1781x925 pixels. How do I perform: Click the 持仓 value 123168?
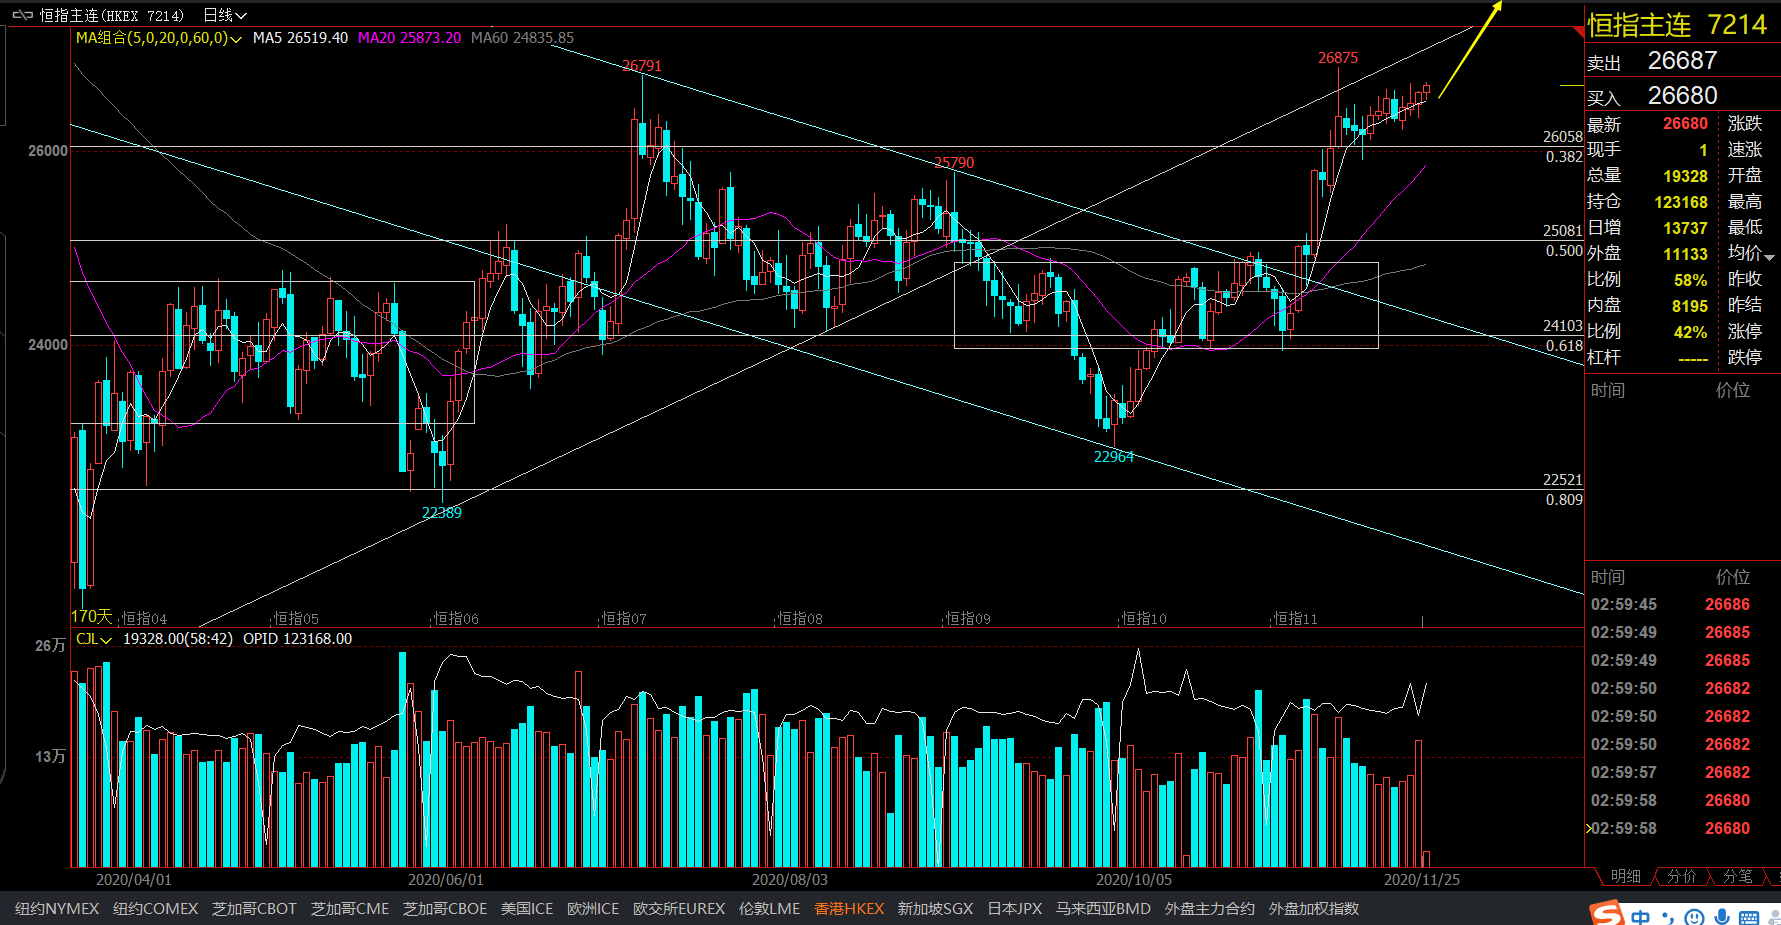[1681, 202]
